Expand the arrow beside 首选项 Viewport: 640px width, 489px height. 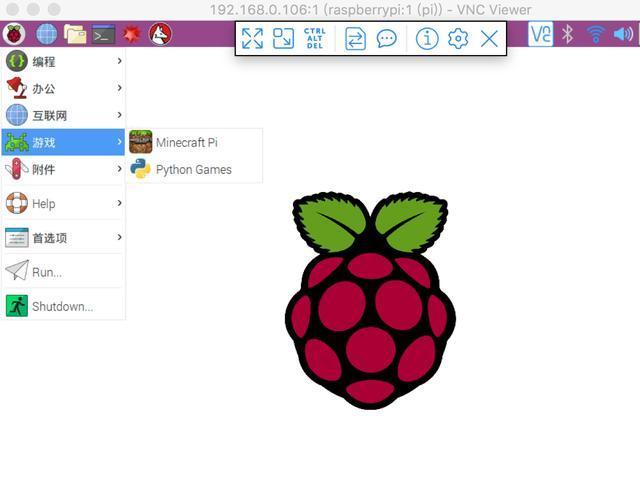pos(119,237)
